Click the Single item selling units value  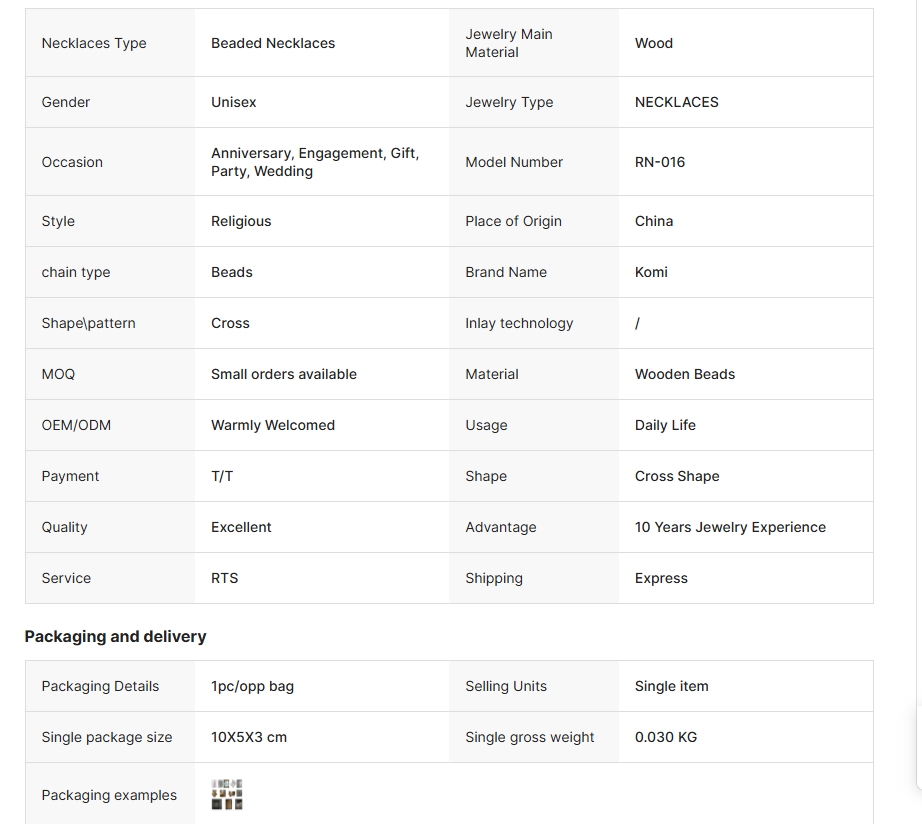pos(671,686)
